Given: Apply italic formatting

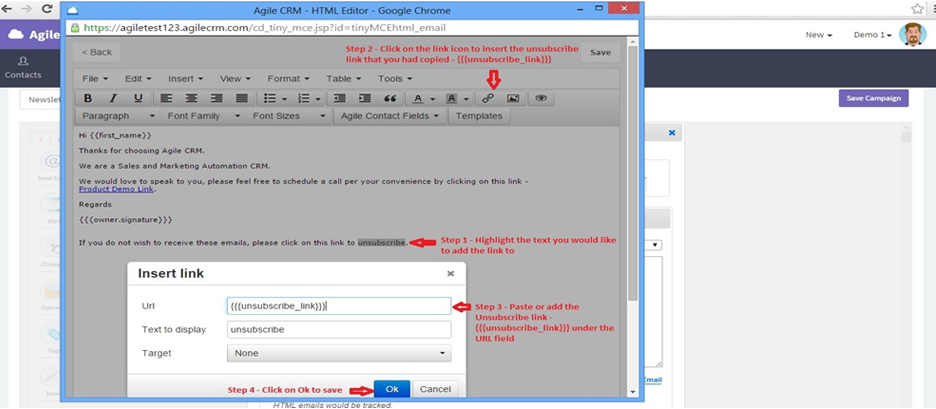Looking at the screenshot, I should click(x=113, y=99).
